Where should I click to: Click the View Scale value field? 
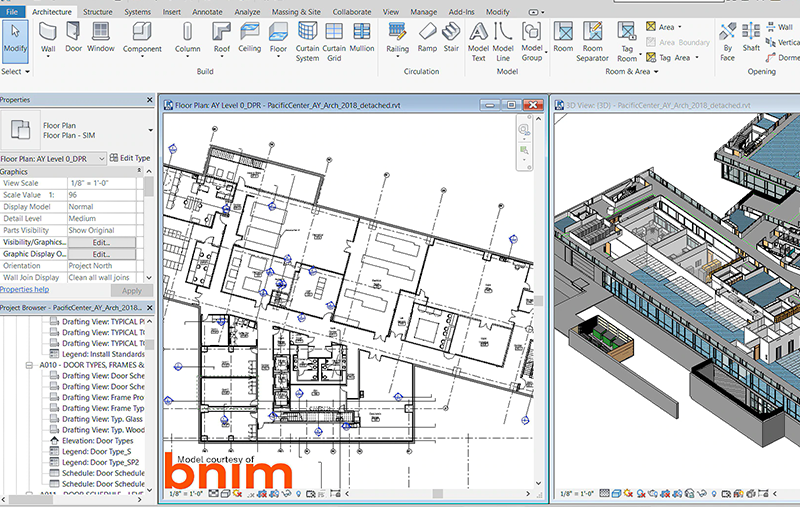[x=102, y=183]
